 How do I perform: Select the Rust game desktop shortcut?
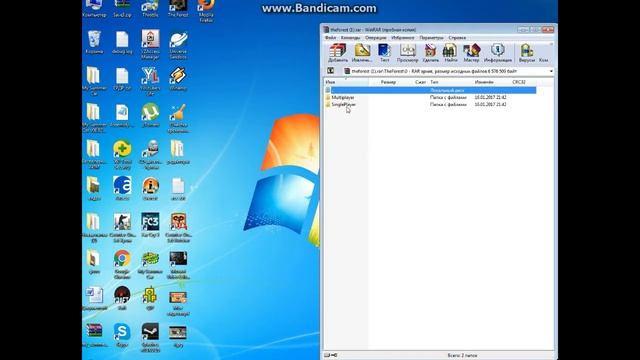122,298
